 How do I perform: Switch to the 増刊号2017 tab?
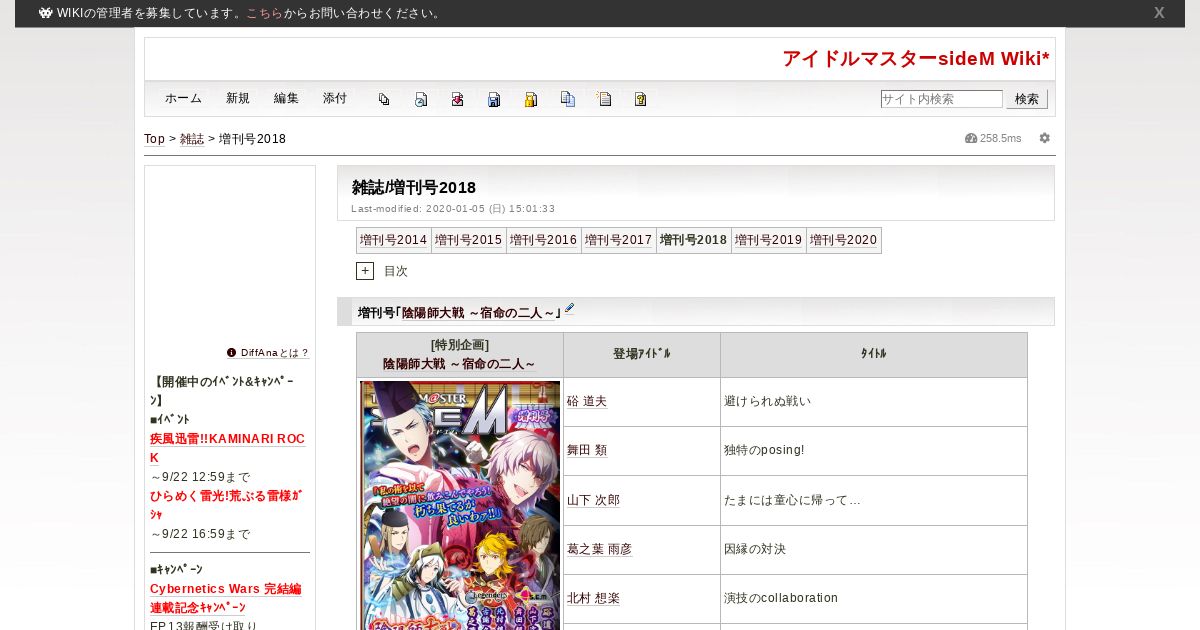click(x=619, y=240)
